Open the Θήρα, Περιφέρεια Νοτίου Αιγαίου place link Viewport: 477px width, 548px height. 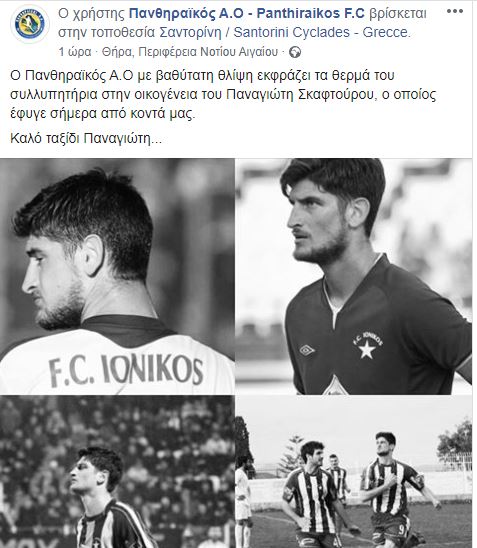point(190,52)
